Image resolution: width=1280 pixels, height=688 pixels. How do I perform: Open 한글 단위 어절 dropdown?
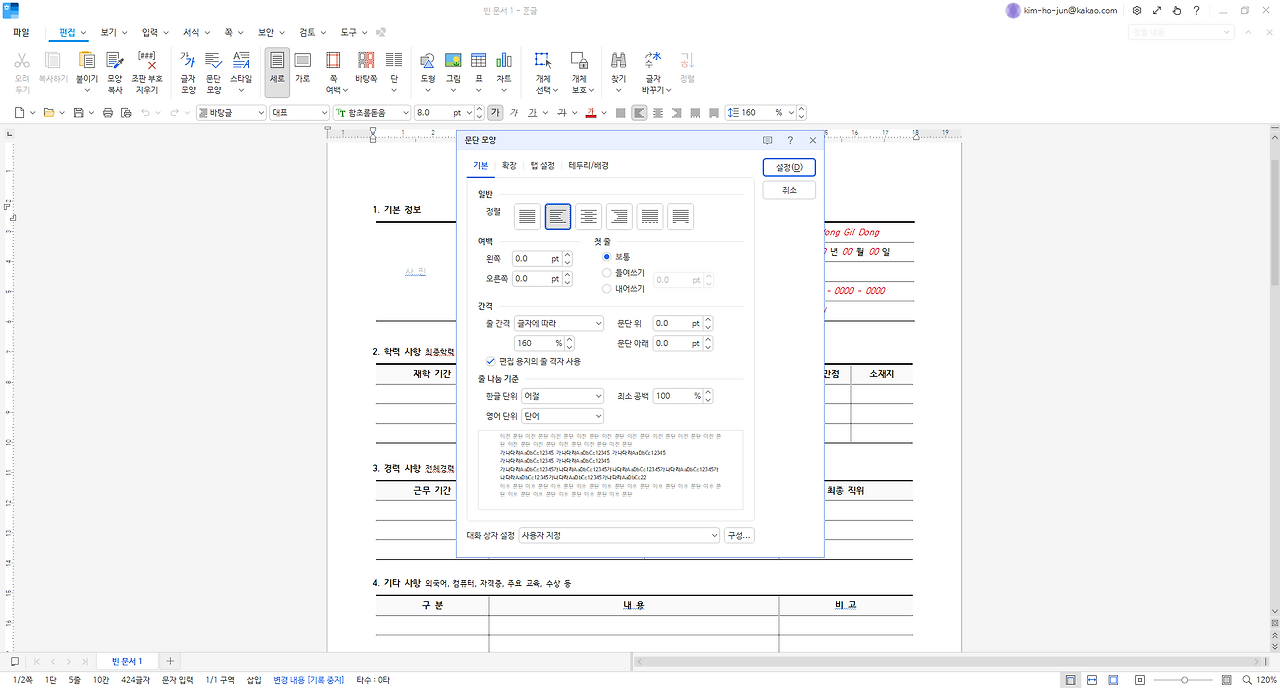(563, 396)
